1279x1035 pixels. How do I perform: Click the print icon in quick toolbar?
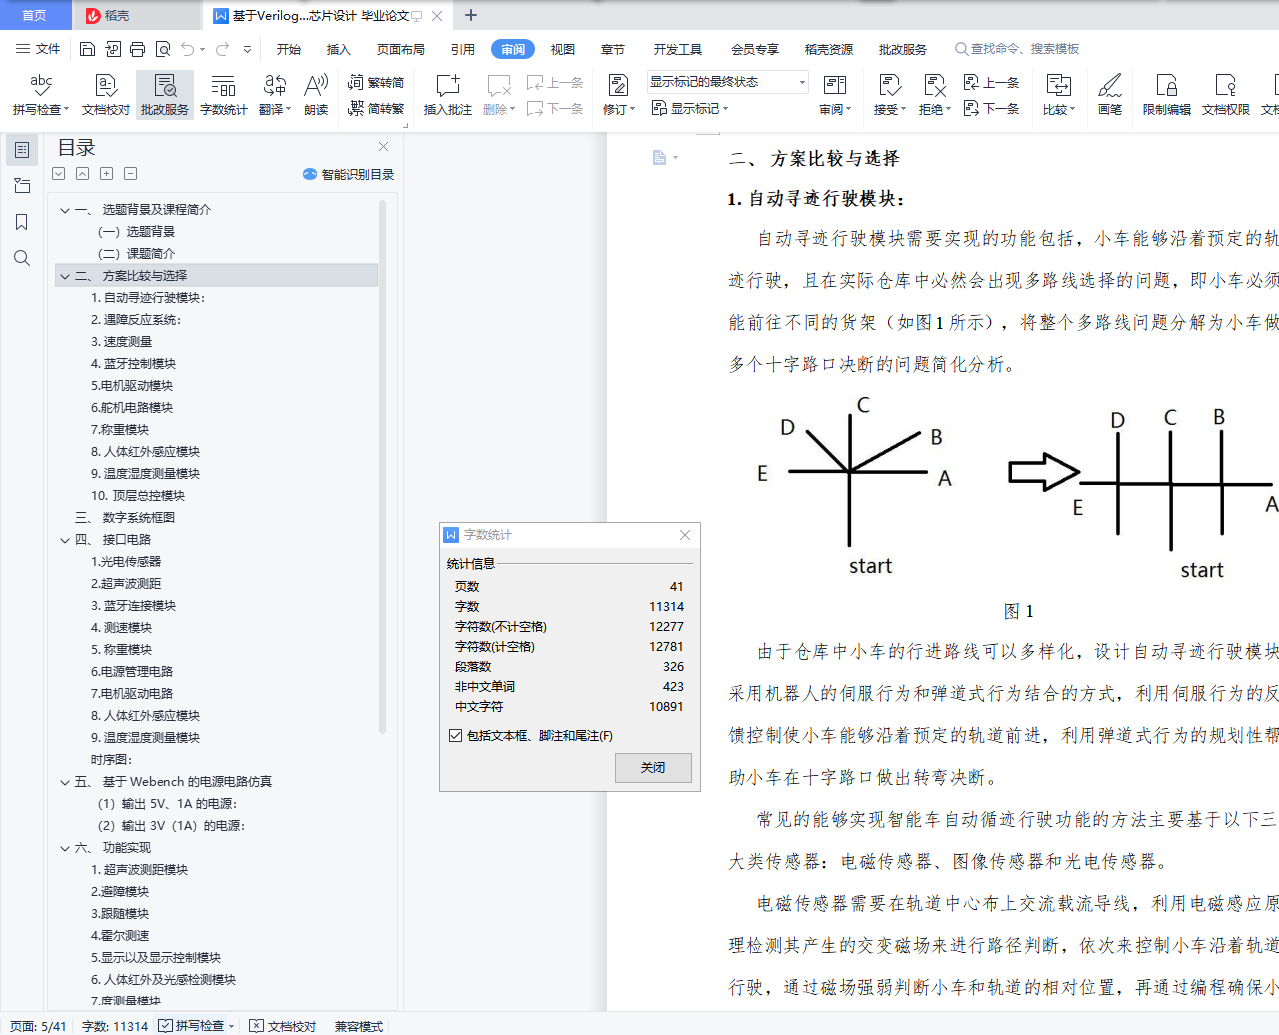(137, 49)
